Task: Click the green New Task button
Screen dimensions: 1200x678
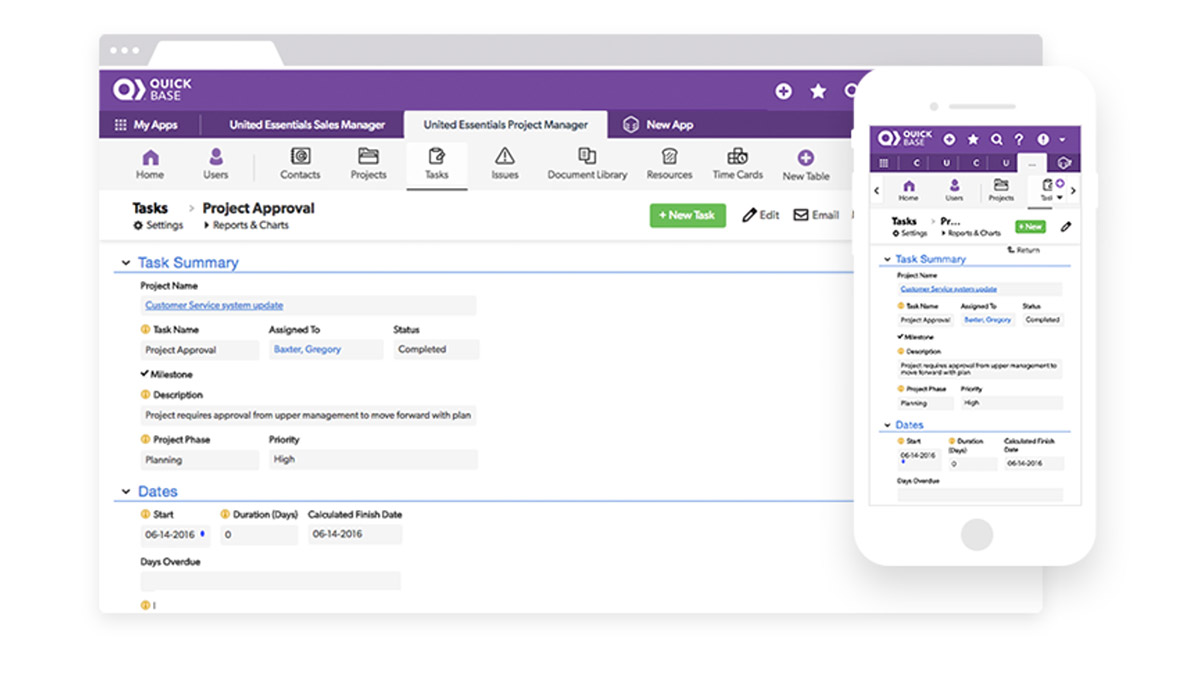Action: click(x=687, y=215)
